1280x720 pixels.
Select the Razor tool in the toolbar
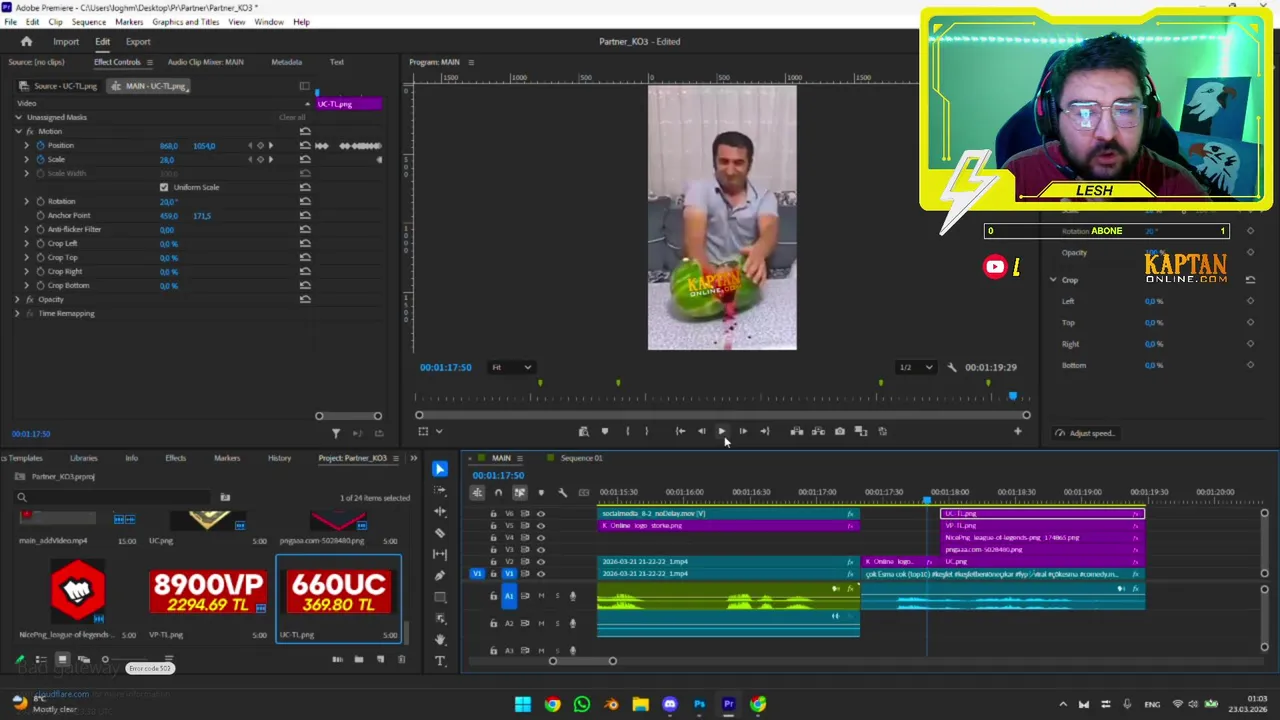[440, 533]
